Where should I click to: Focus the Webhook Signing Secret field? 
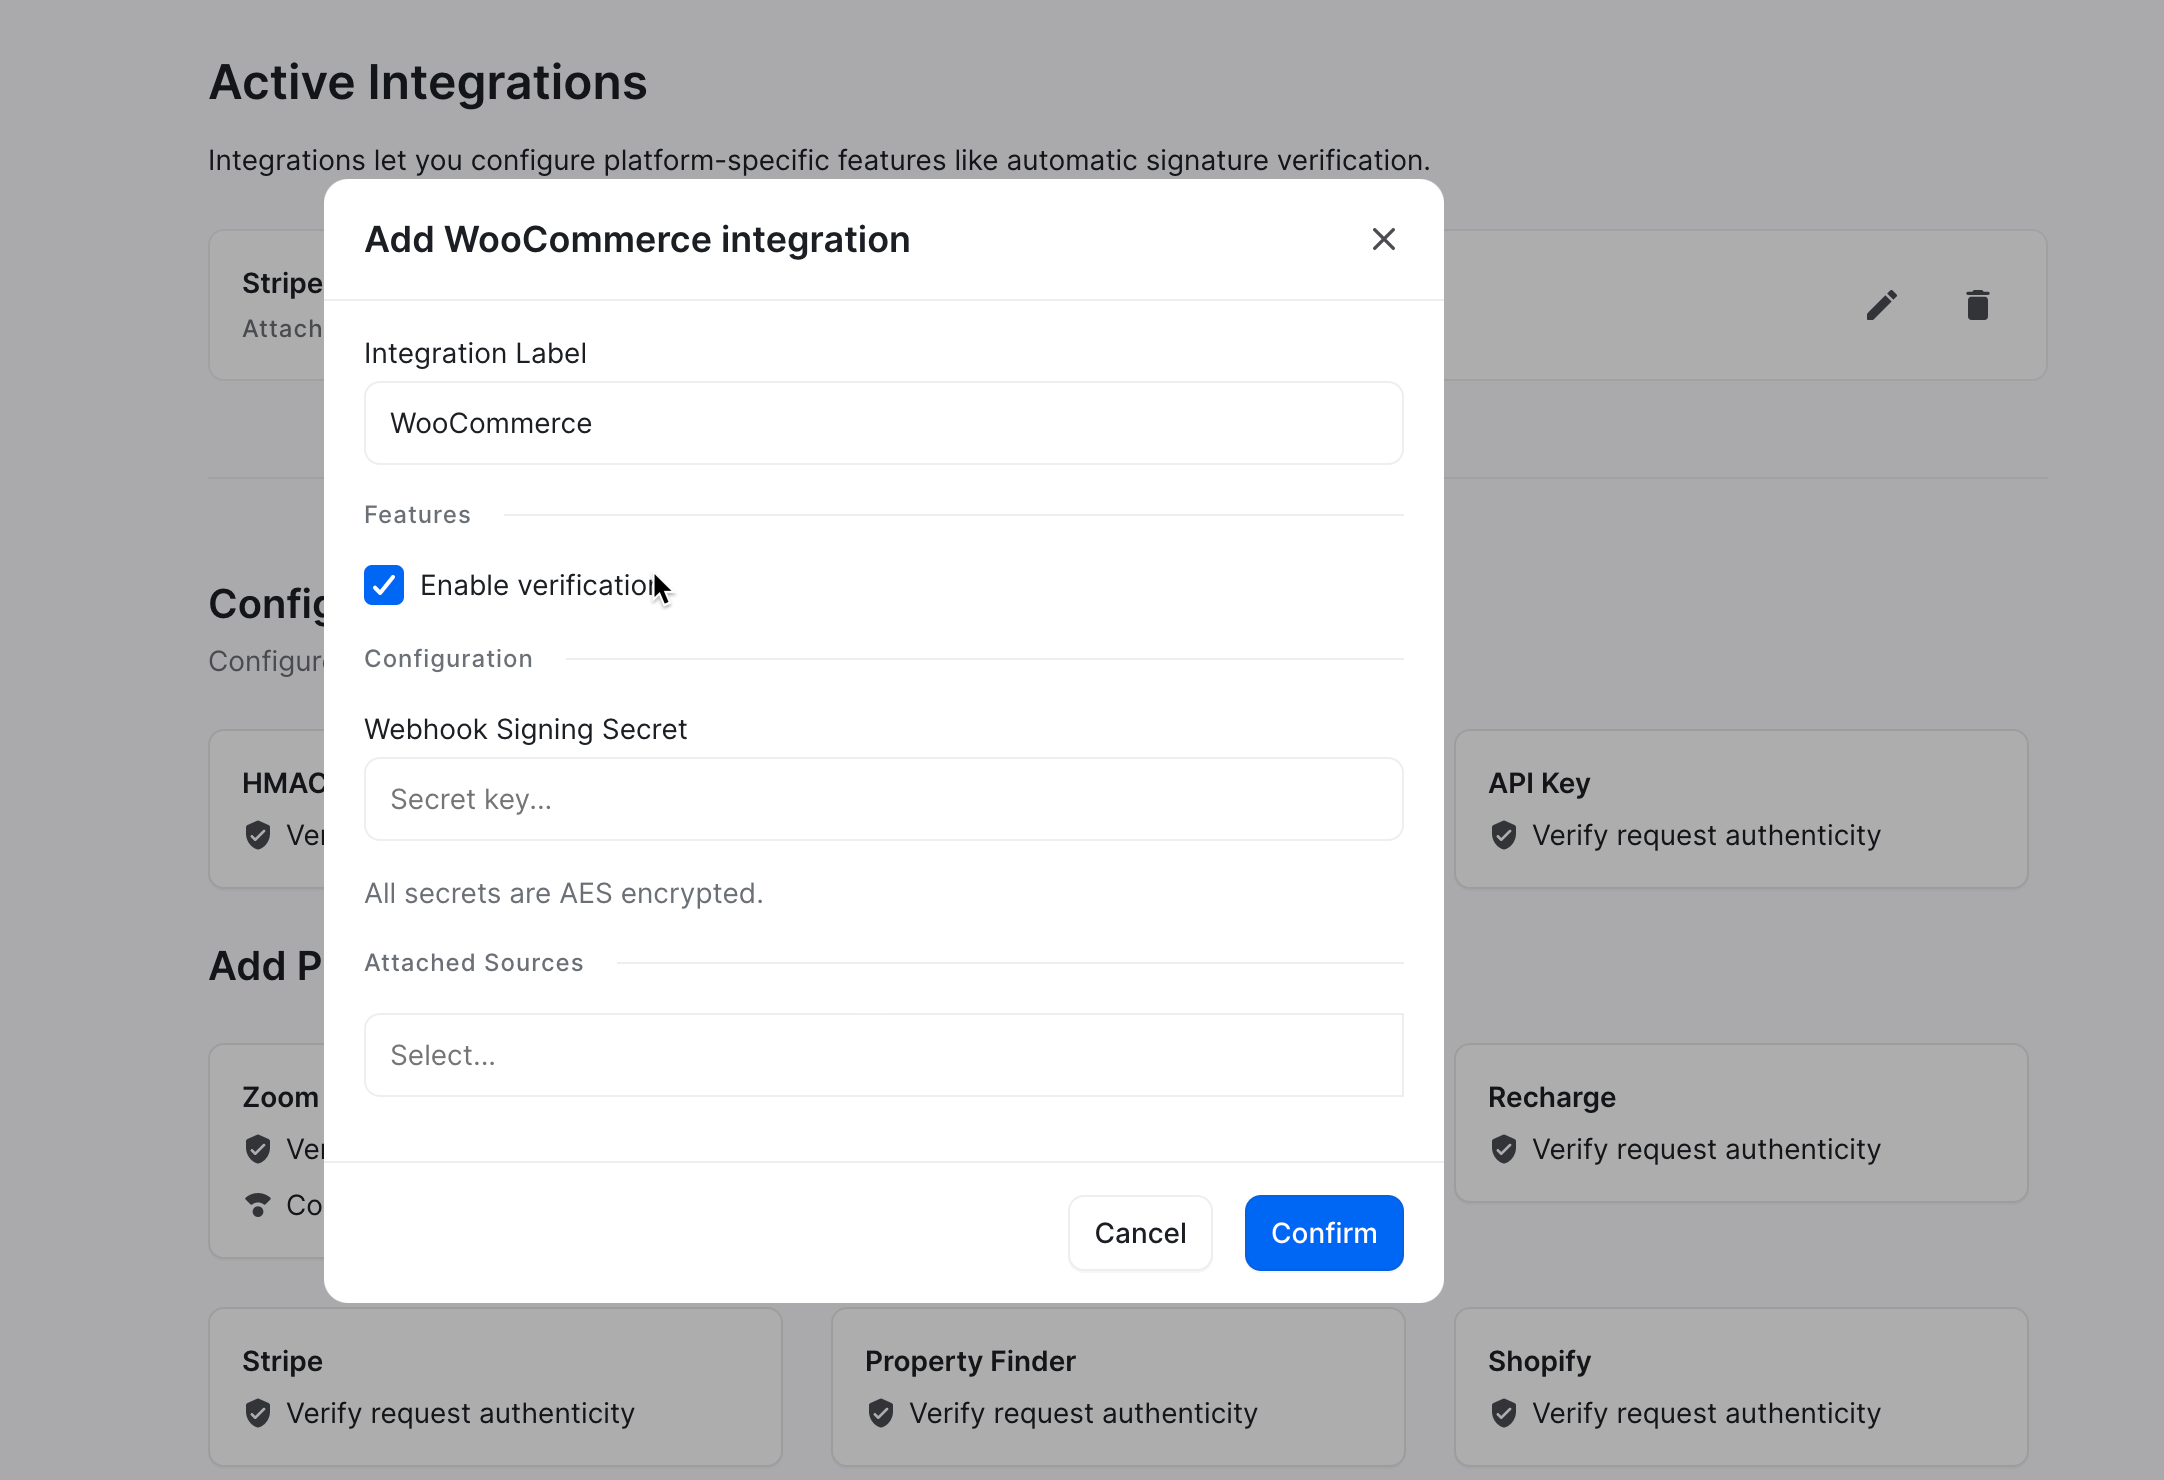pyautogui.click(x=883, y=799)
